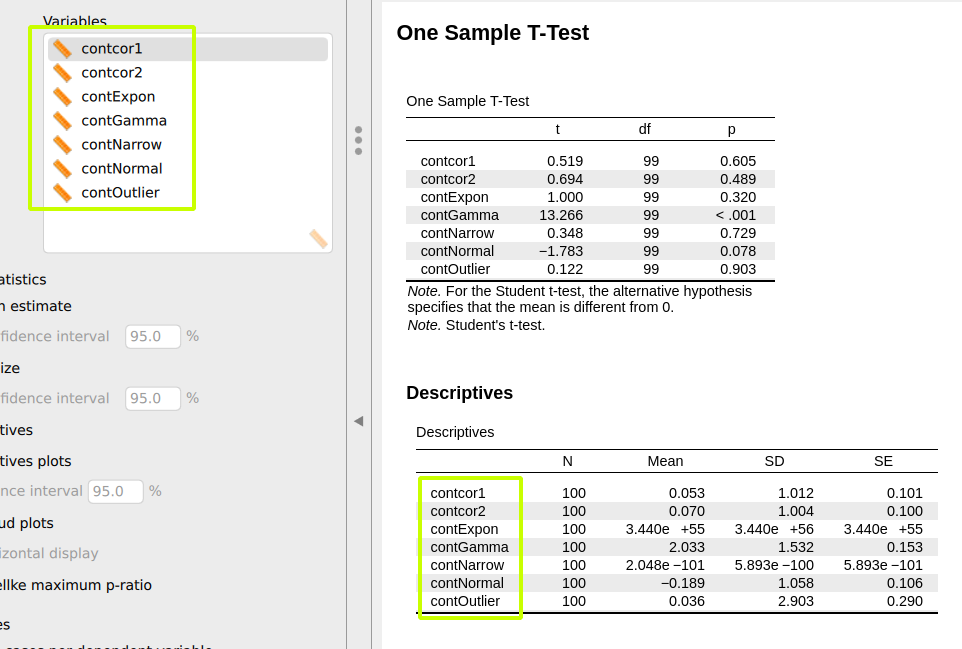
Task: Select the ruler icon next to contNormal
Action: (63, 168)
